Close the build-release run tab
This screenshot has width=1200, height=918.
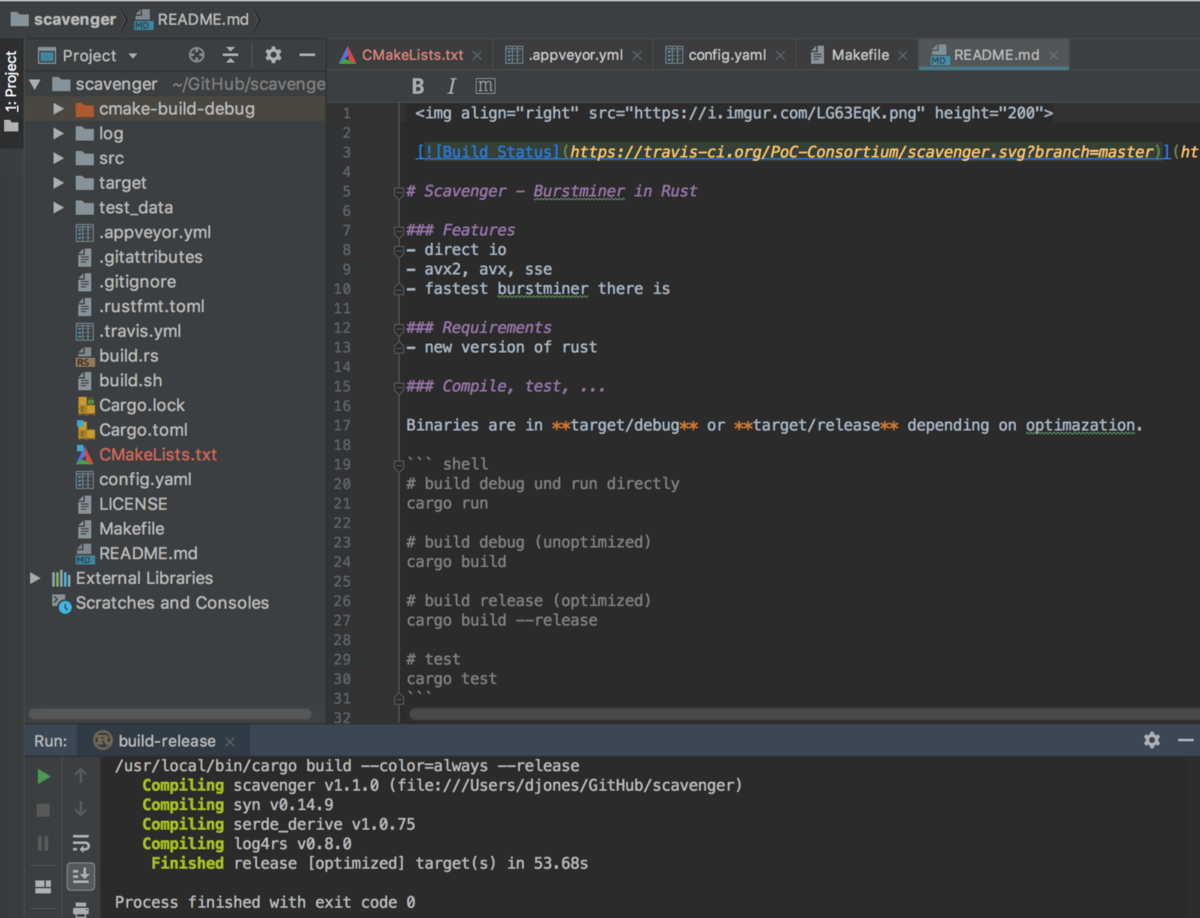(230, 742)
